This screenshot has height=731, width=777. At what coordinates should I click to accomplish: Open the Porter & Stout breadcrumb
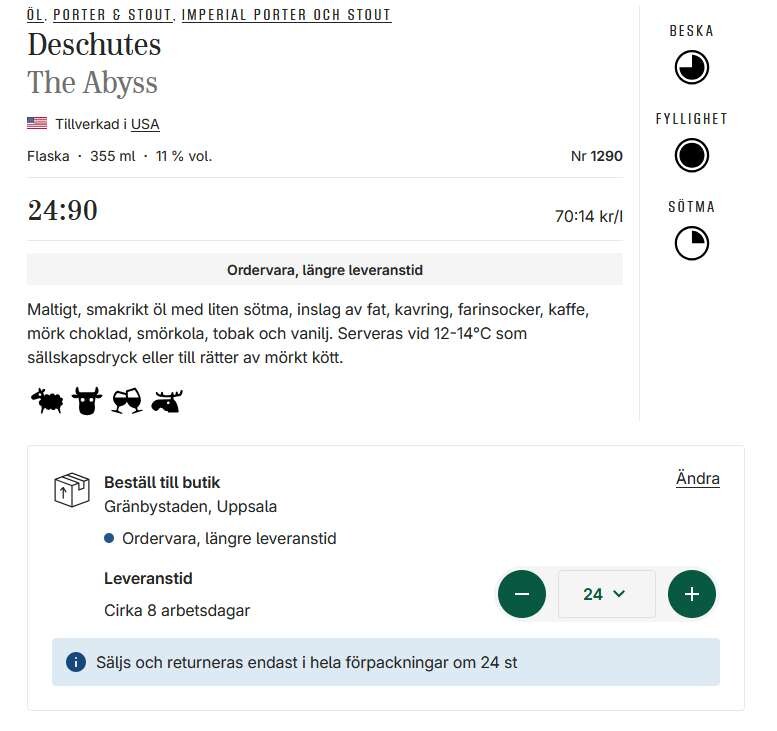[113, 15]
